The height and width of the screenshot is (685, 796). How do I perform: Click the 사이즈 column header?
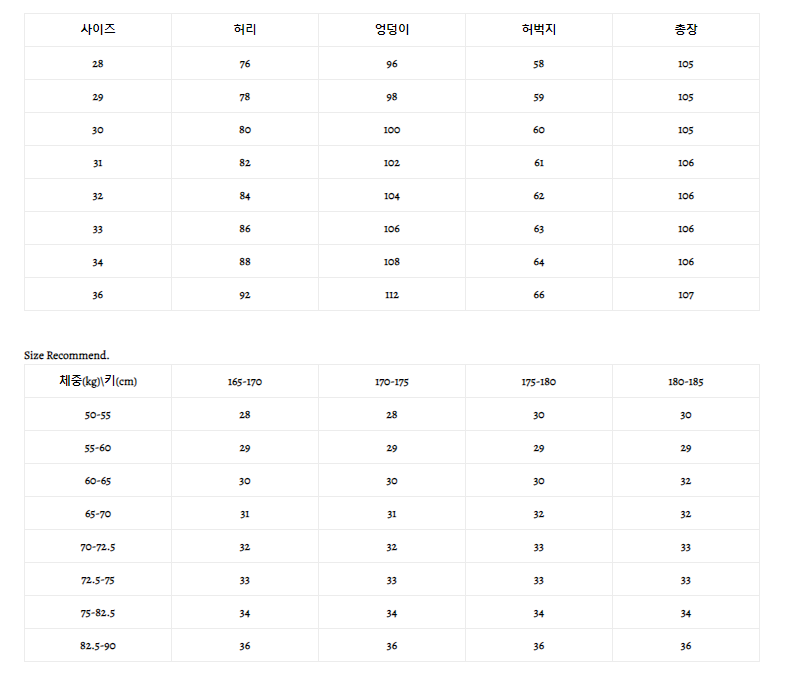(x=98, y=30)
